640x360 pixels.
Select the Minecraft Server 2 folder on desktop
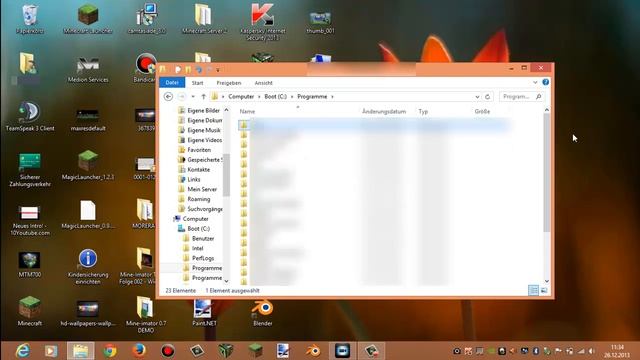pyautogui.click(x=204, y=19)
